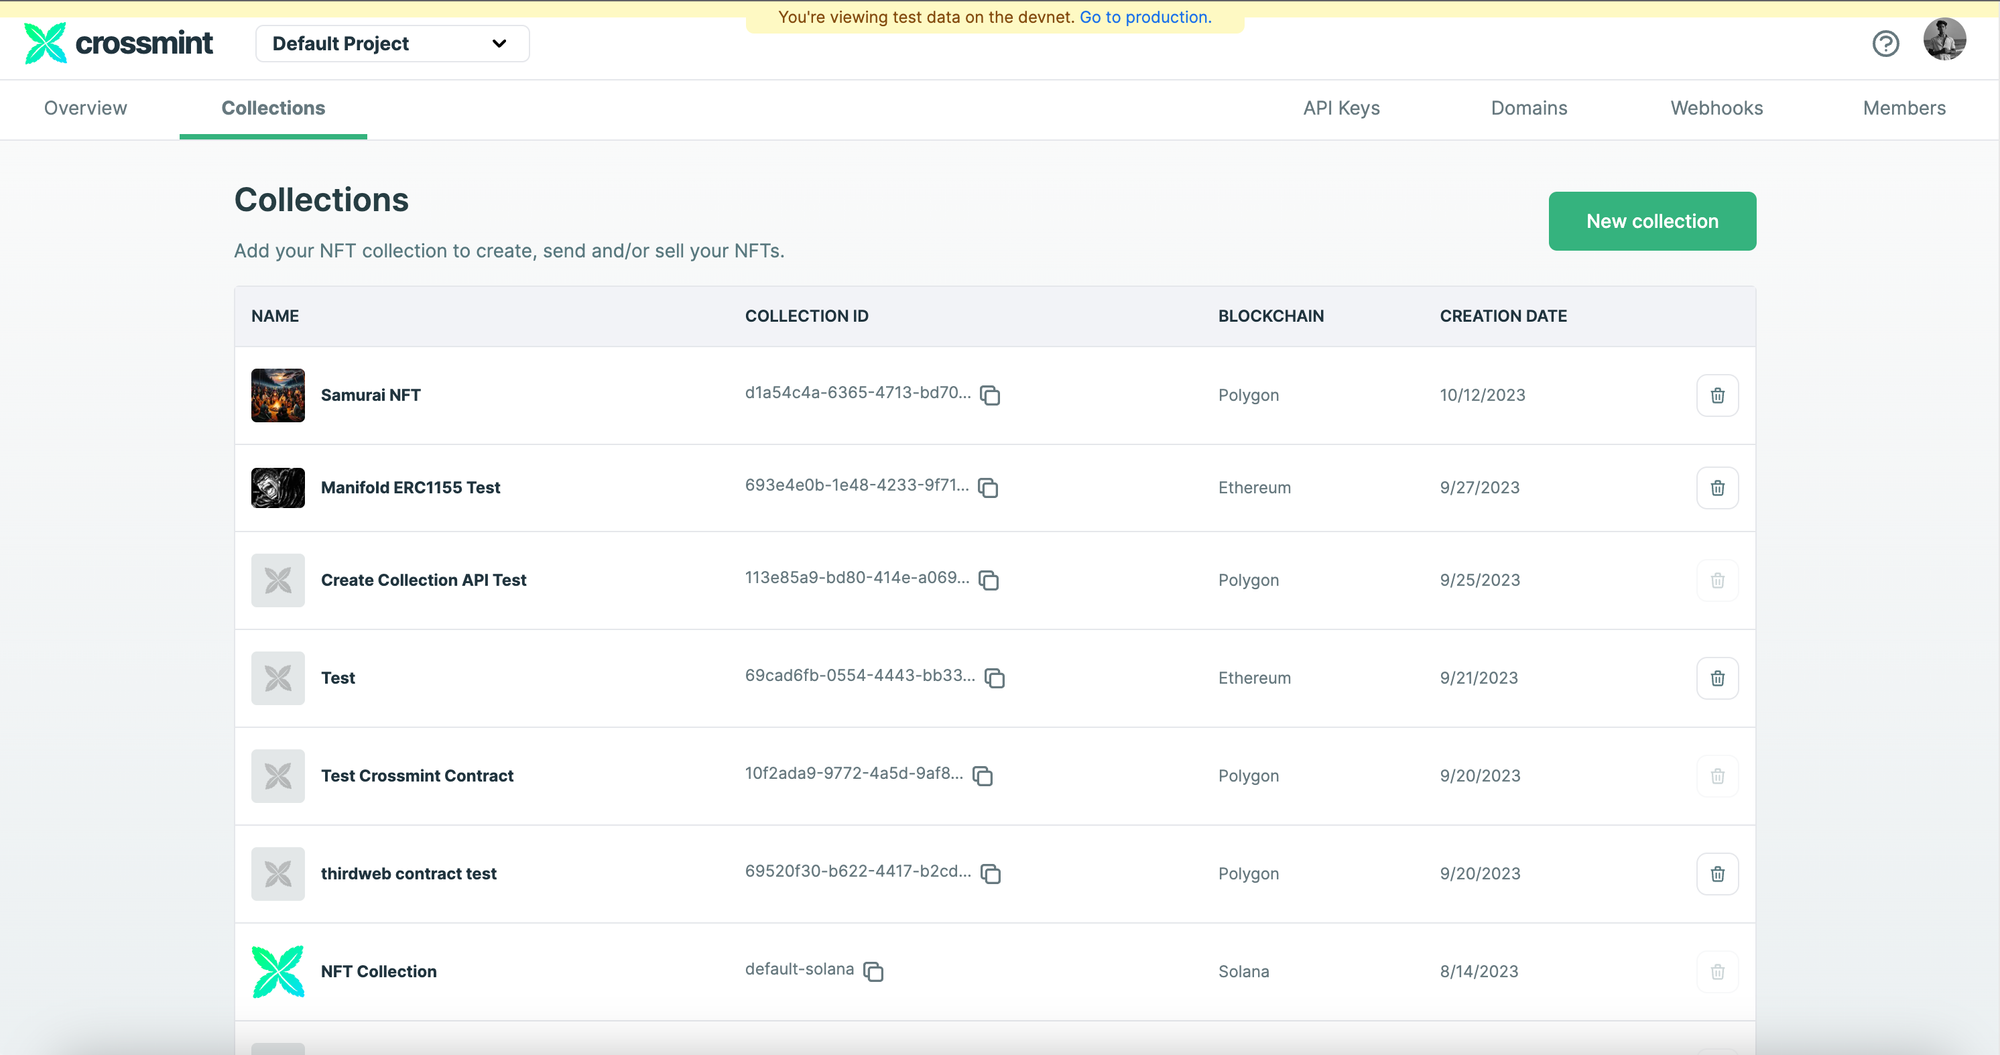
Task: Click the Crossmint logo
Action: (x=118, y=43)
